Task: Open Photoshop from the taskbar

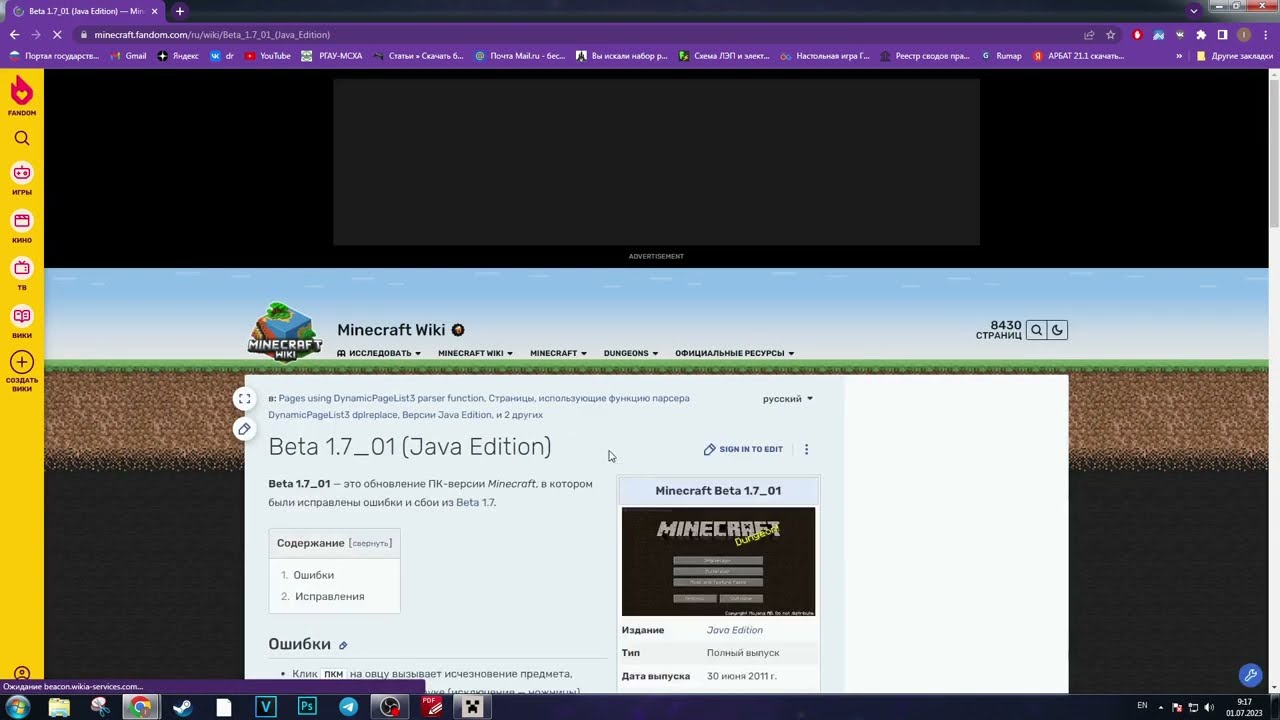Action: [307, 707]
